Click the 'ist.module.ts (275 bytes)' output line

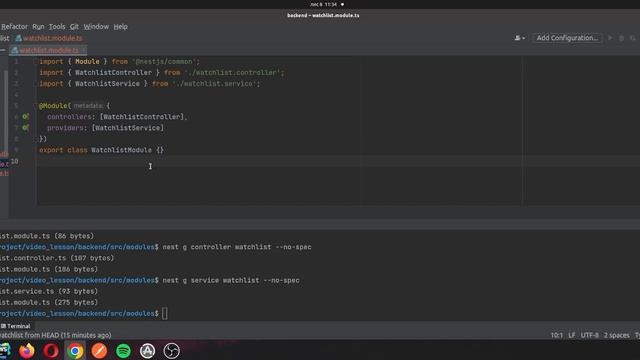(x=49, y=302)
